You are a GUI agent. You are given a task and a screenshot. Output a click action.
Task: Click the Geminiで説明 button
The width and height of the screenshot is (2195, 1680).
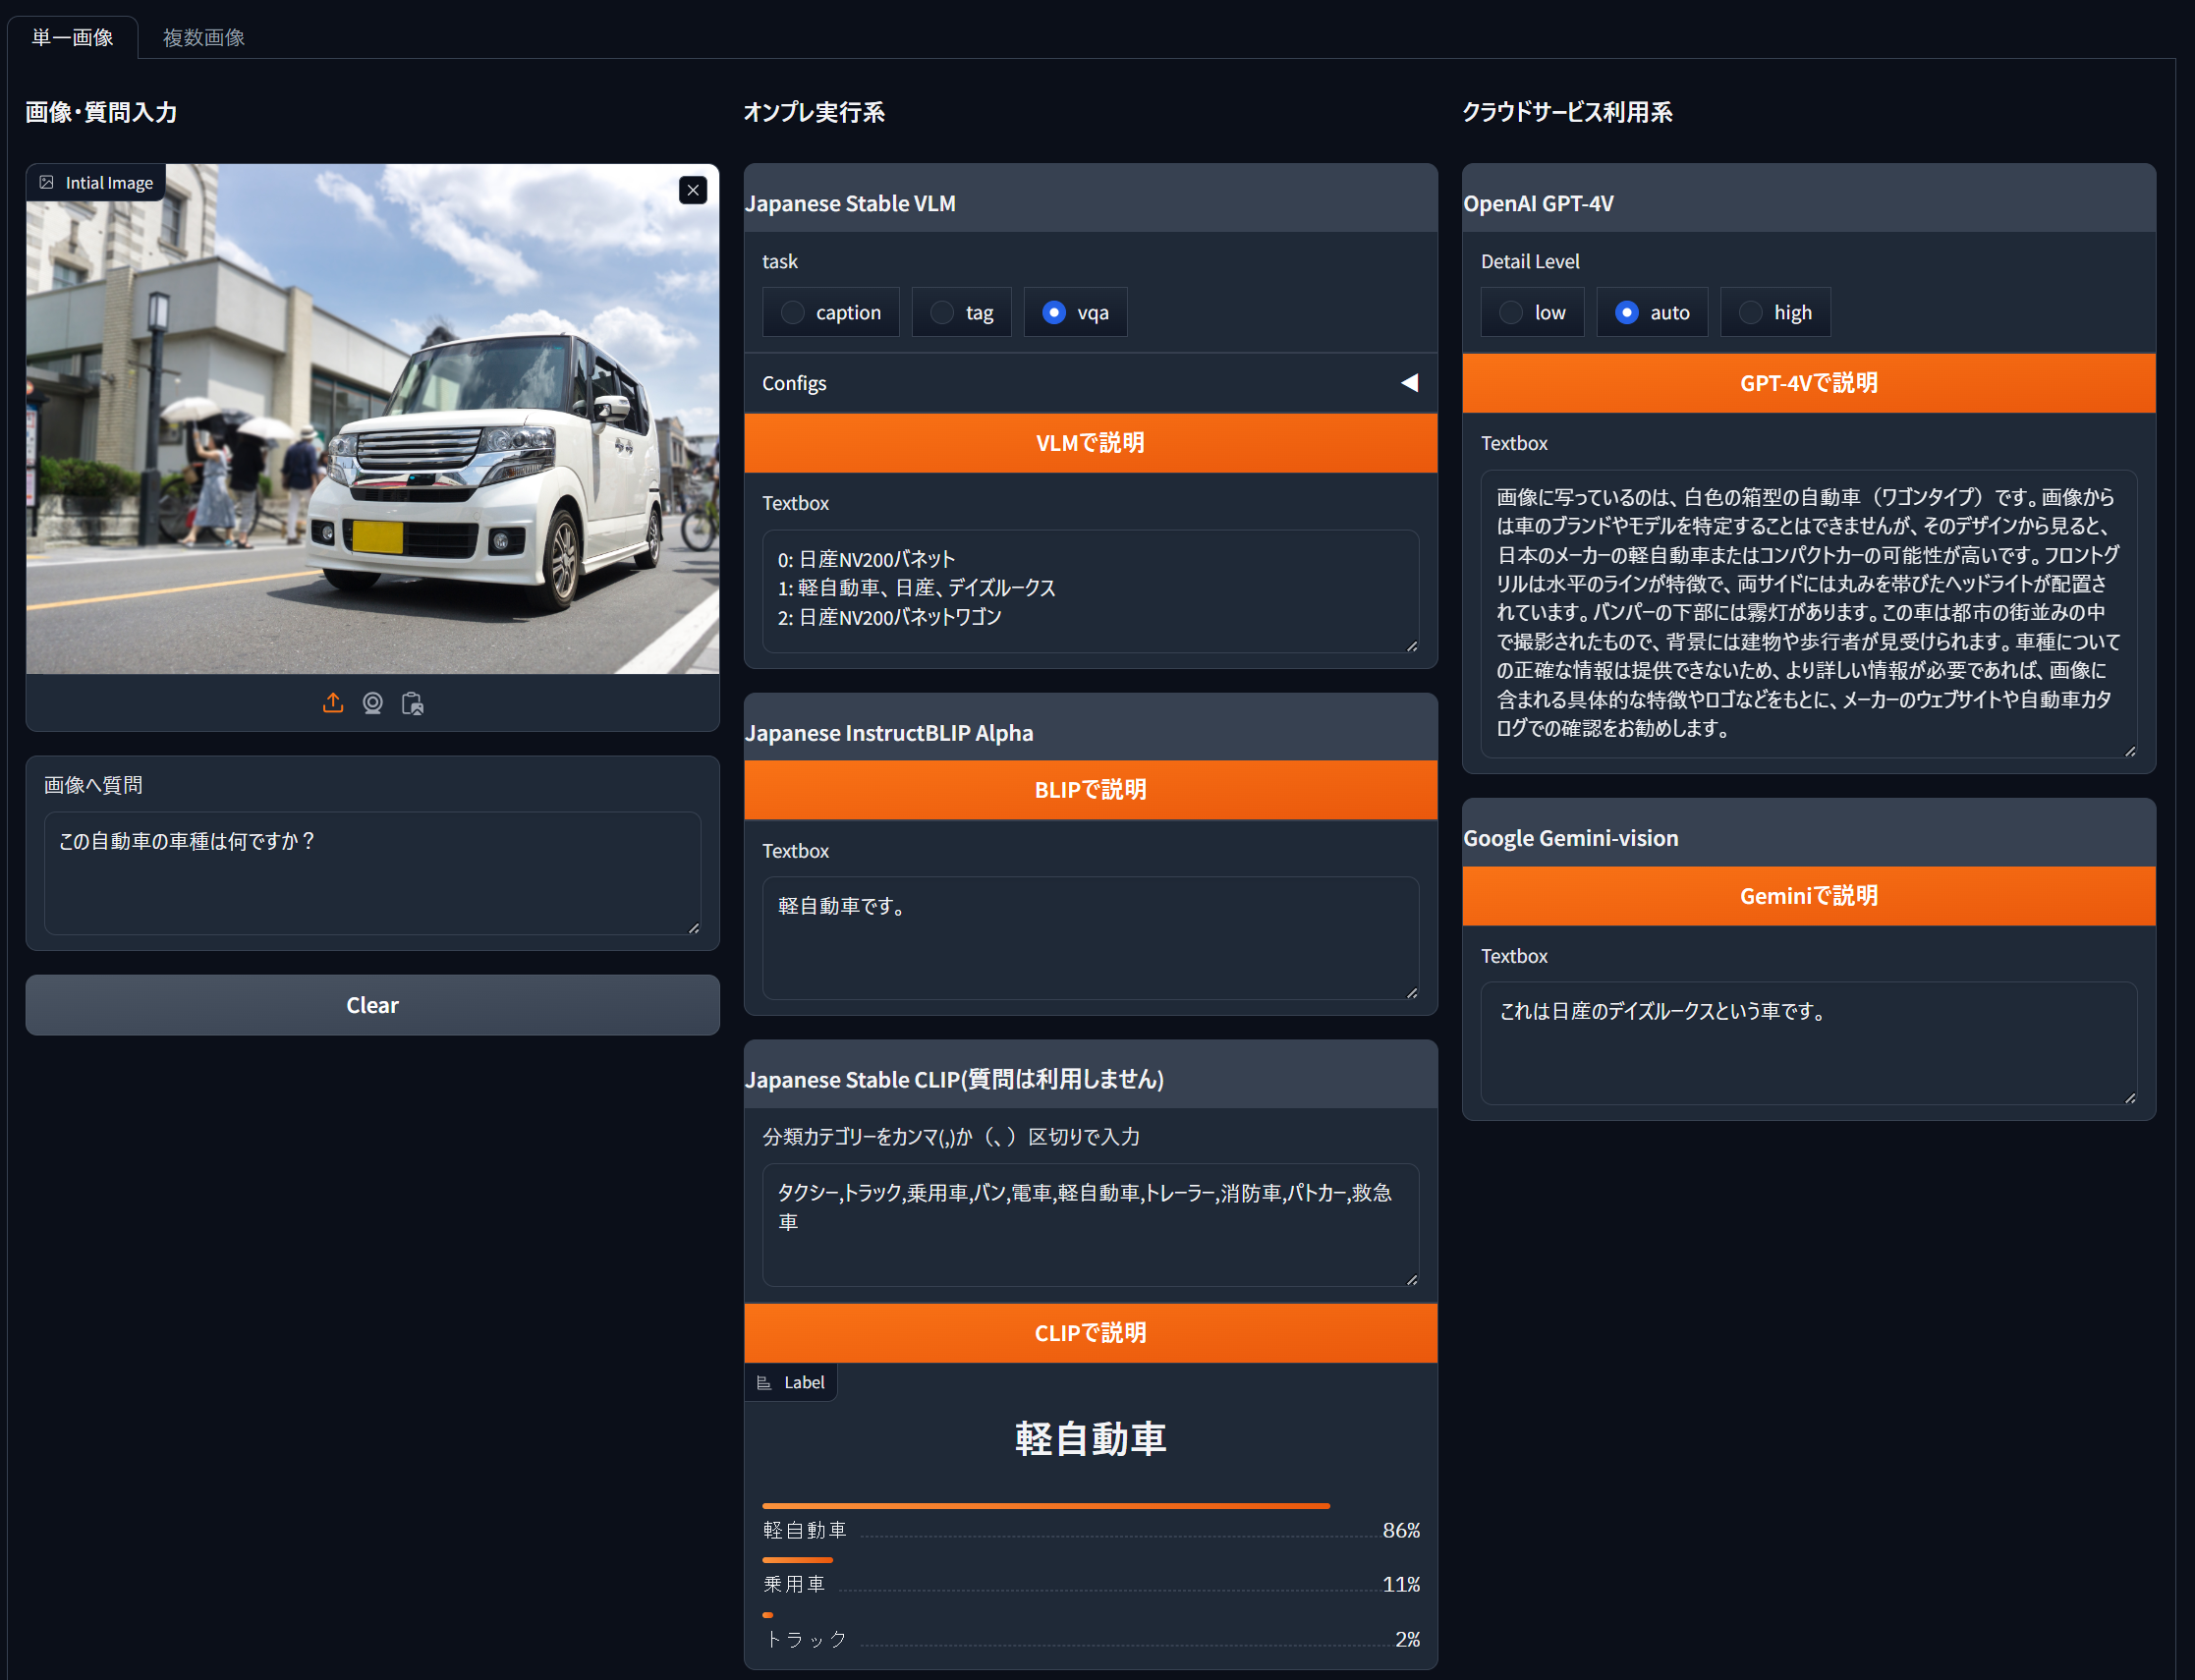1808,896
